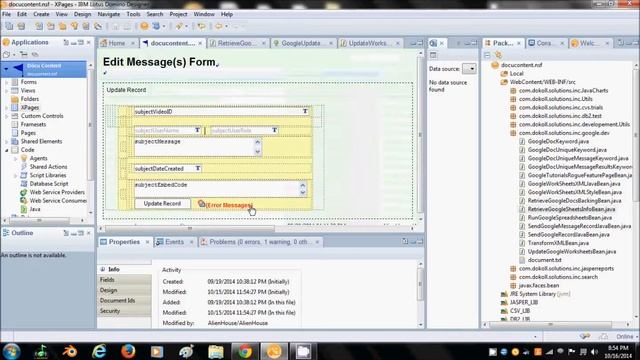Open the File menu
This screenshot has width=640, height=360.
7,14
